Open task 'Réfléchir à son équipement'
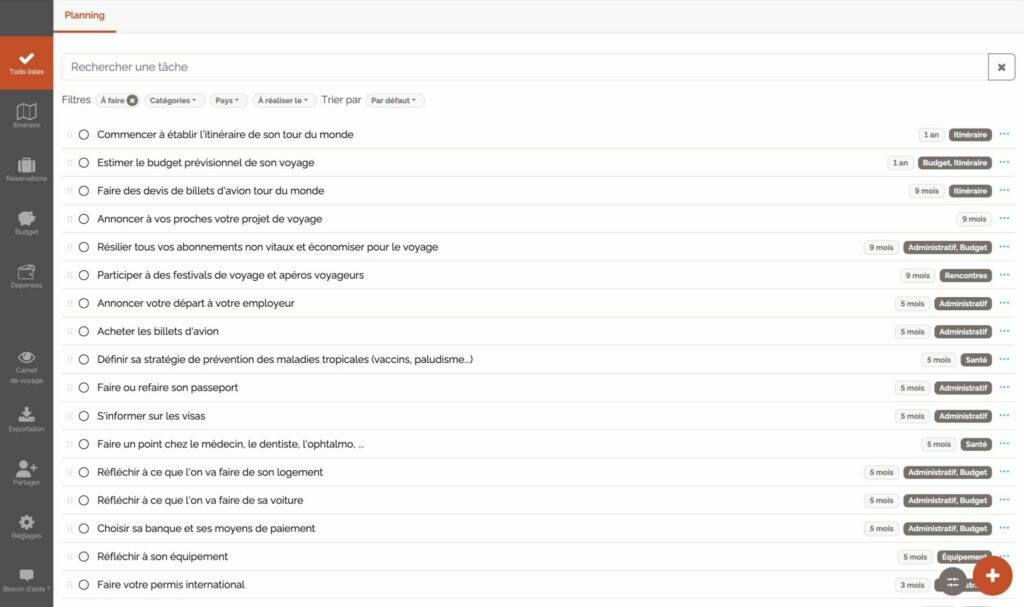This screenshot has width=1024, height=607. coord(163,557)
